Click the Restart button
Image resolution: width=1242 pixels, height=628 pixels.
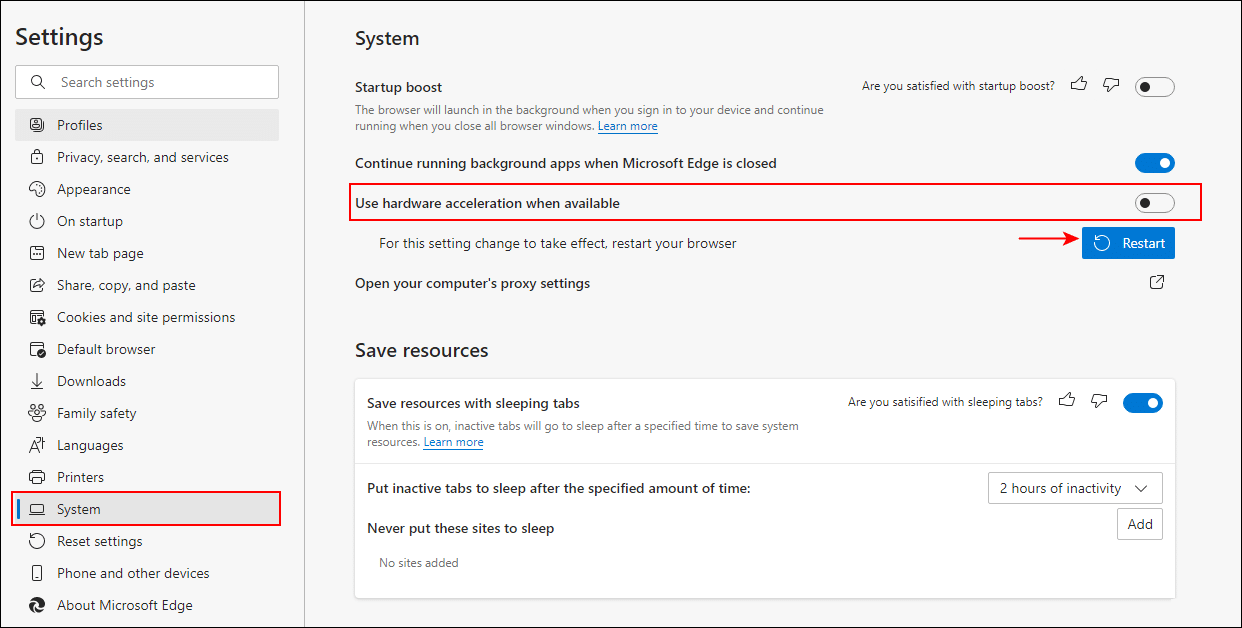click(1128, 243)
